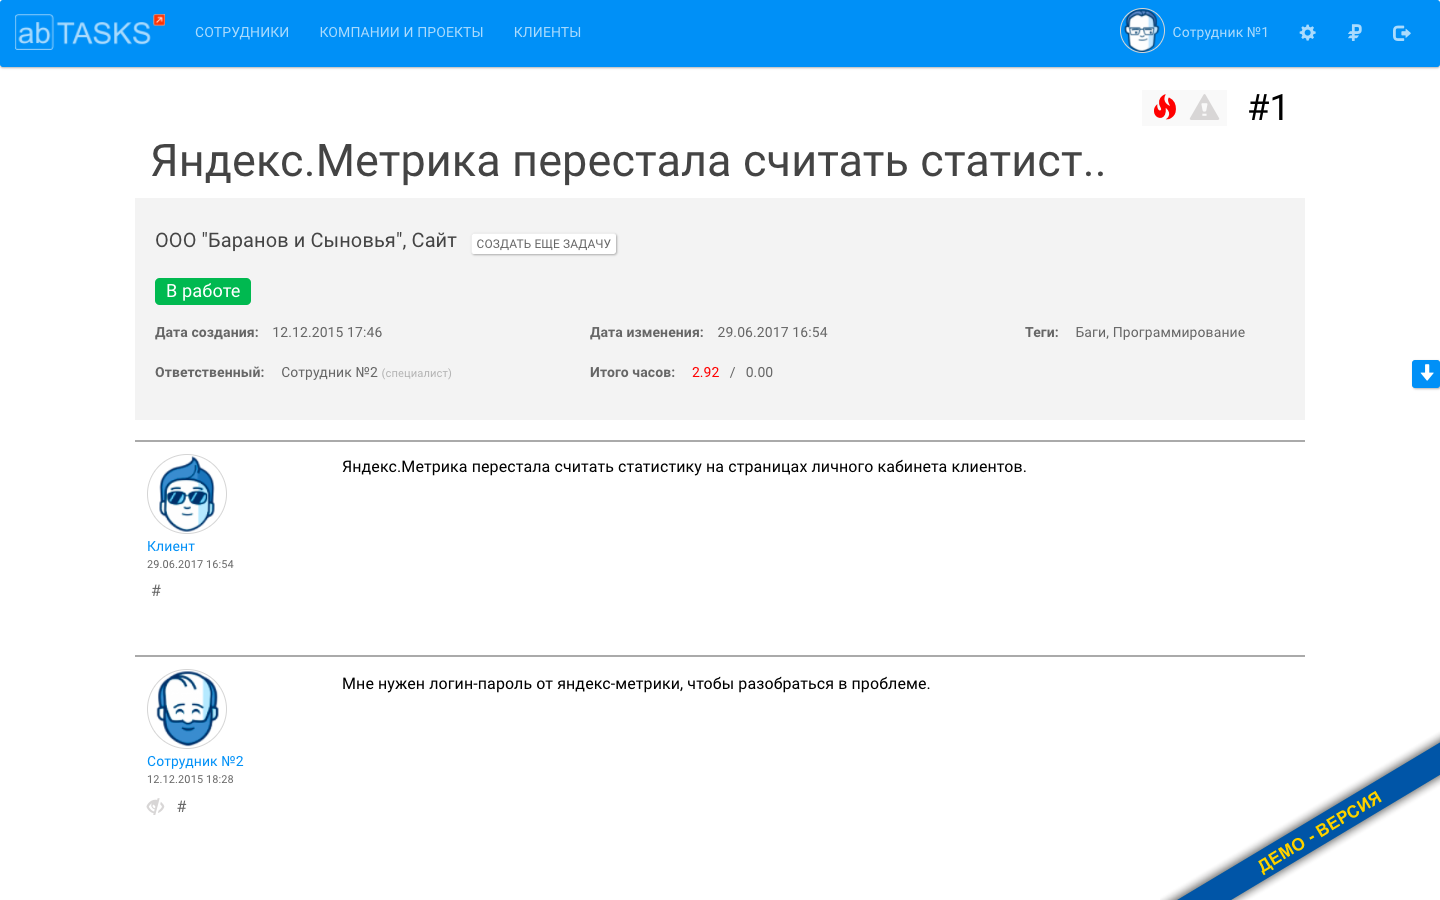Follow the Клиент profile link
Image resolution: width=1440 pixels, height=900 pixels.
click(x=170, y=546)
